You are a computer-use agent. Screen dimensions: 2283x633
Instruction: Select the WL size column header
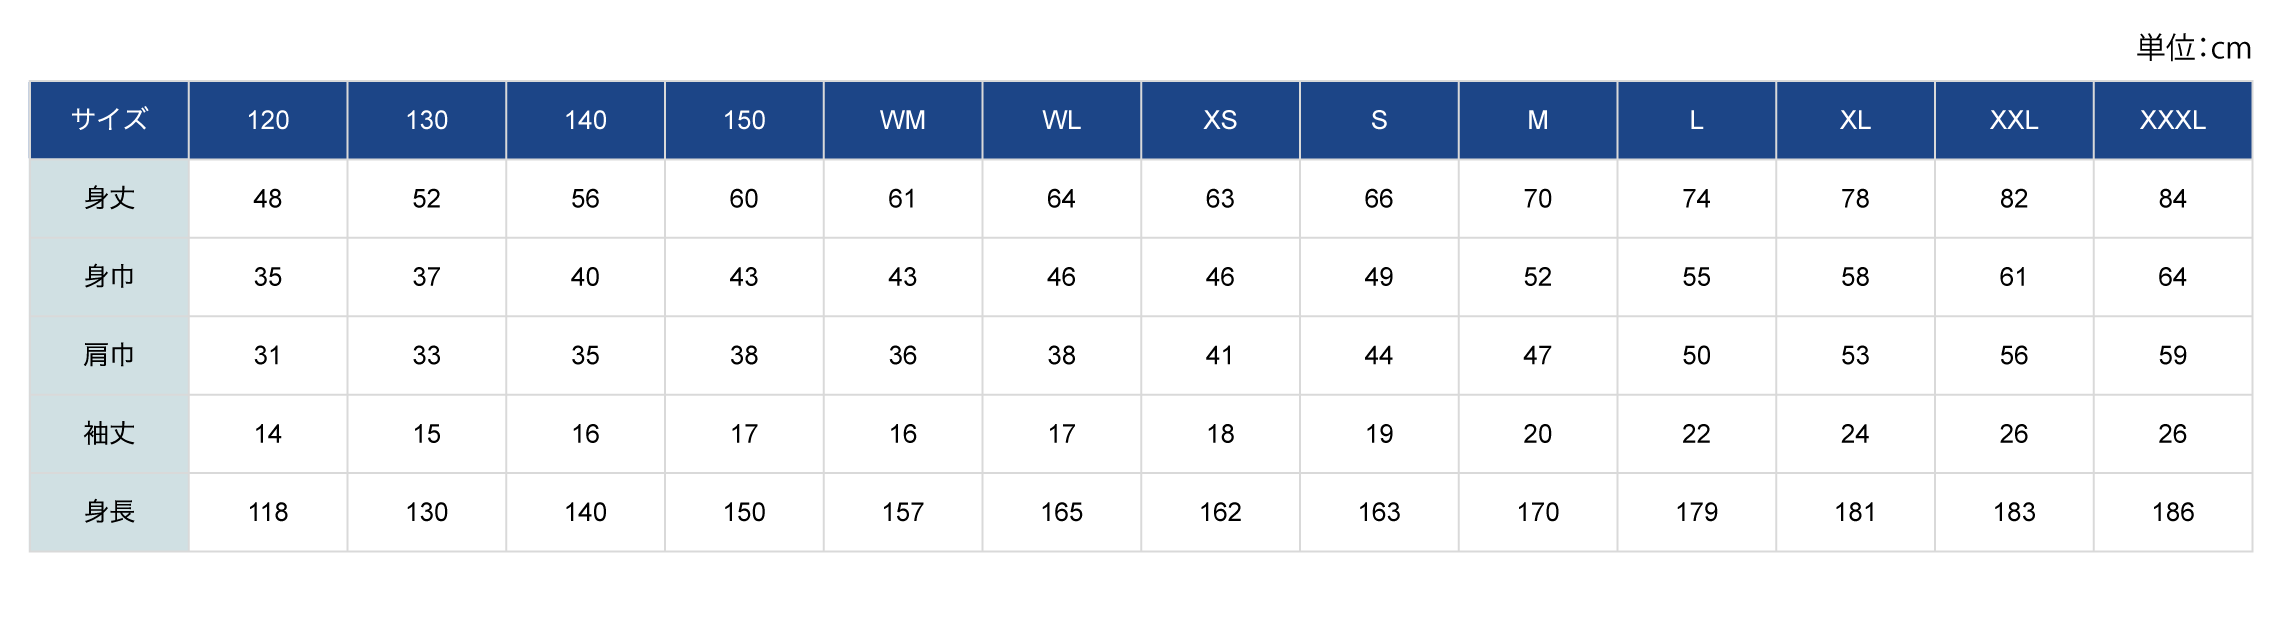coord(1062,120)
